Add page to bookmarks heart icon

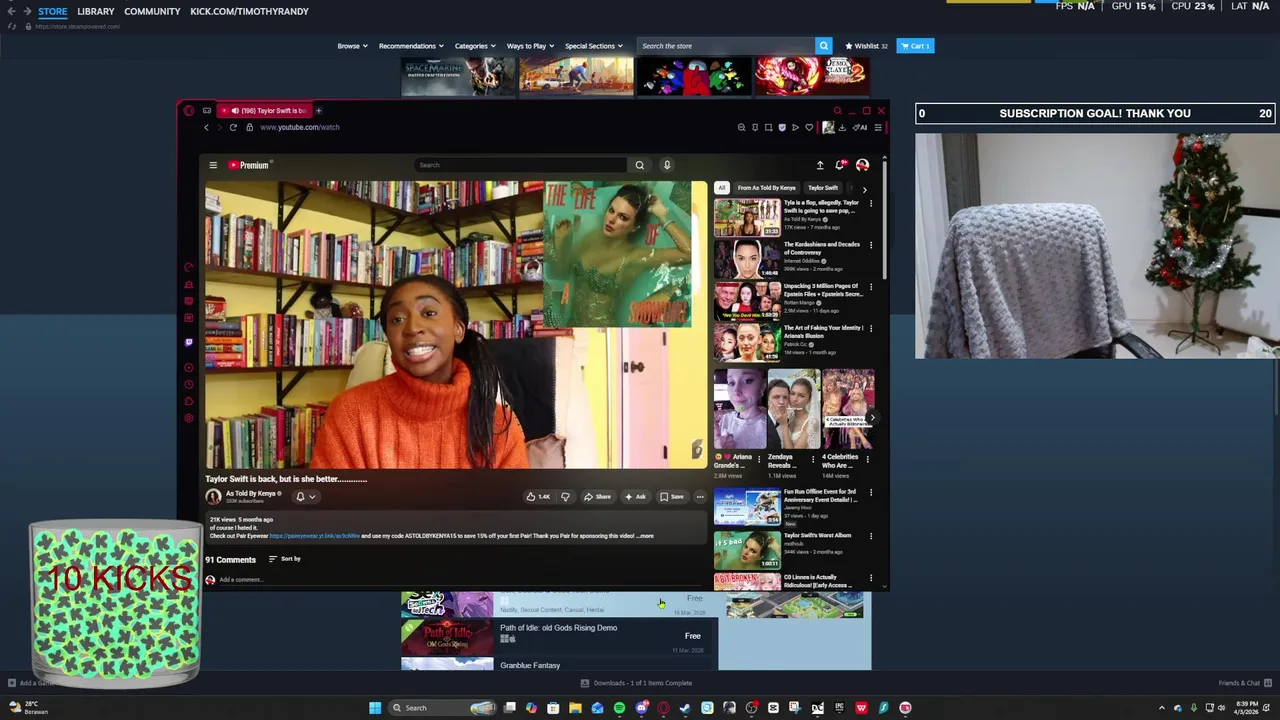pyautogui.click(x=809, y=127)
